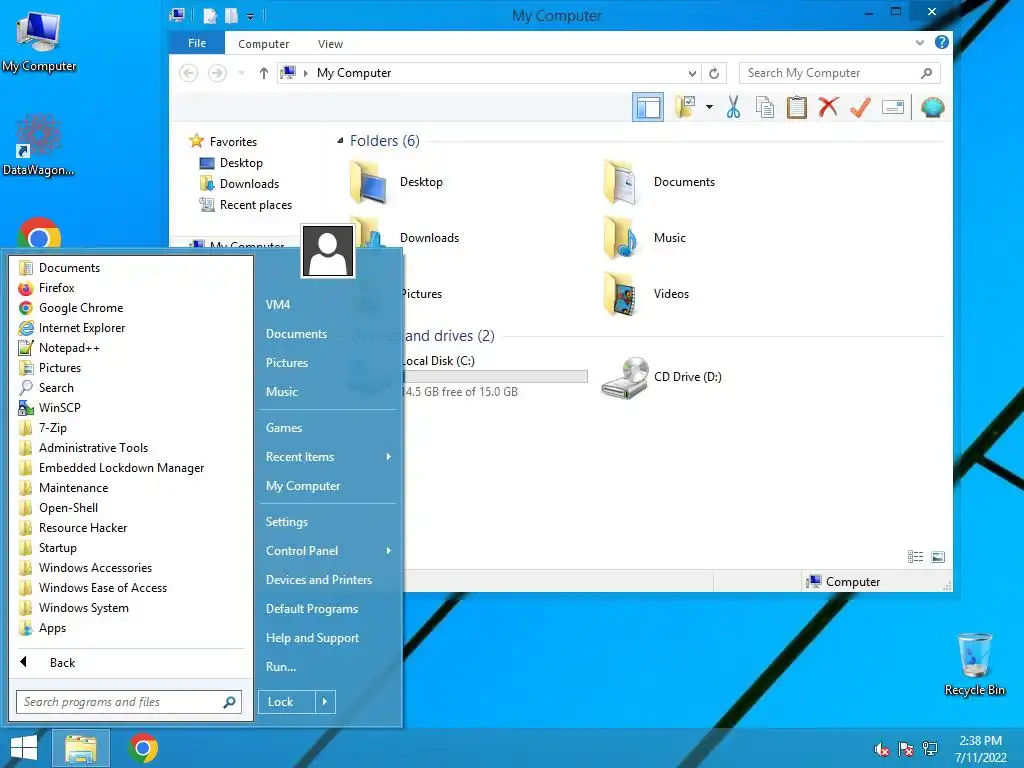The height and width of the screenshot is (768, 1024).
Task: Open Control Panel from start menu
Action: [328, 551]
